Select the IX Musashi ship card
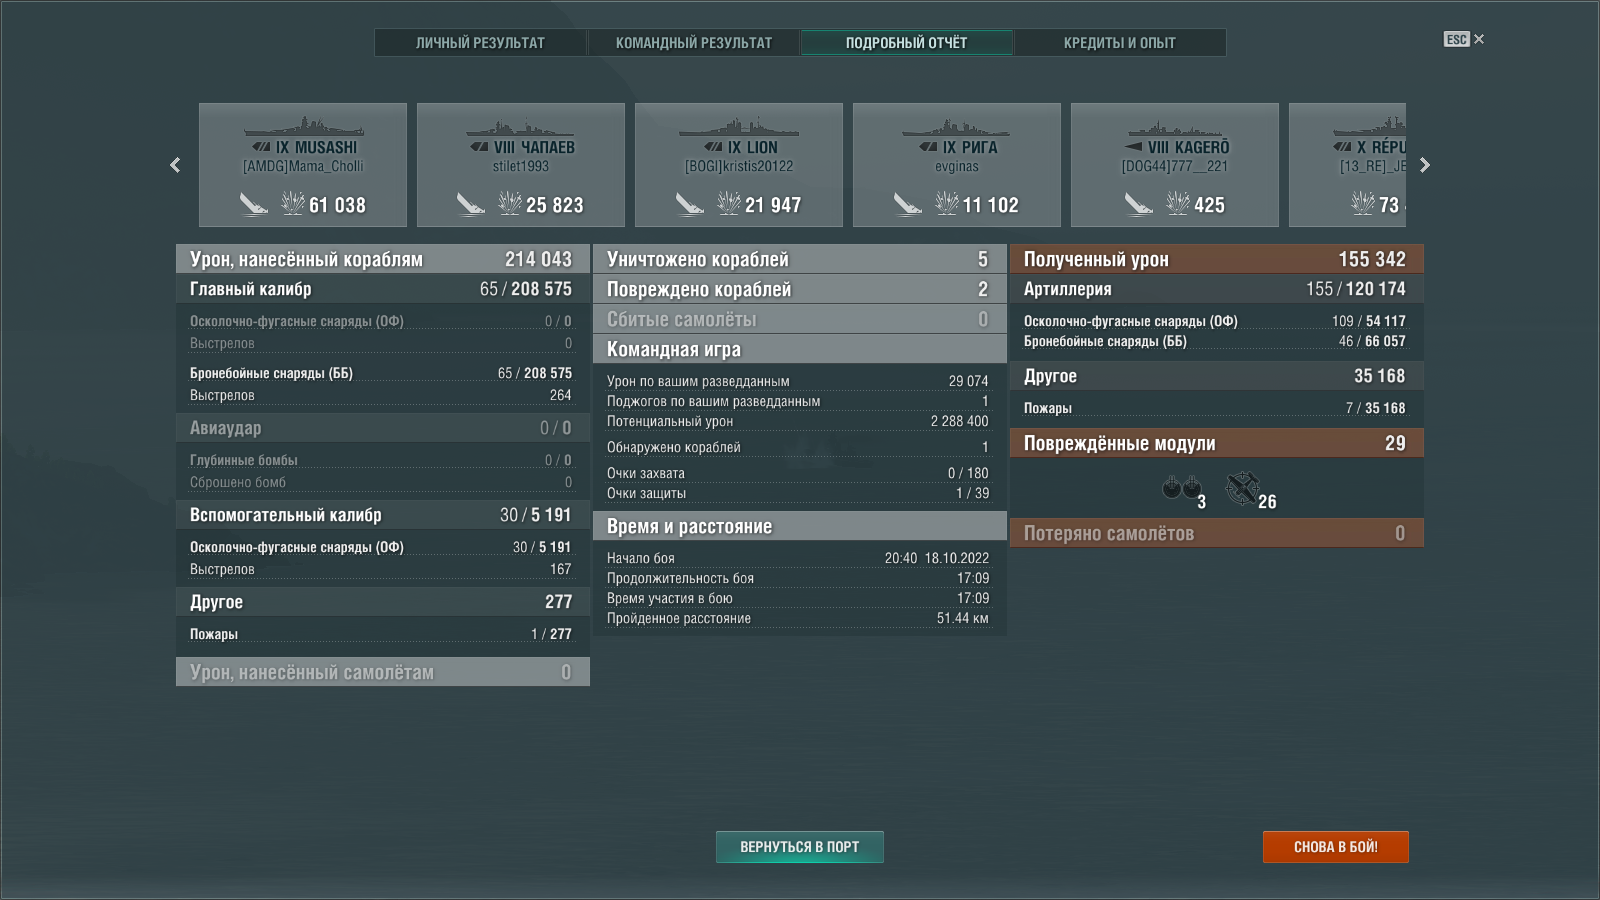Viewport: 1600px width, 900px height. coord(303,165)
